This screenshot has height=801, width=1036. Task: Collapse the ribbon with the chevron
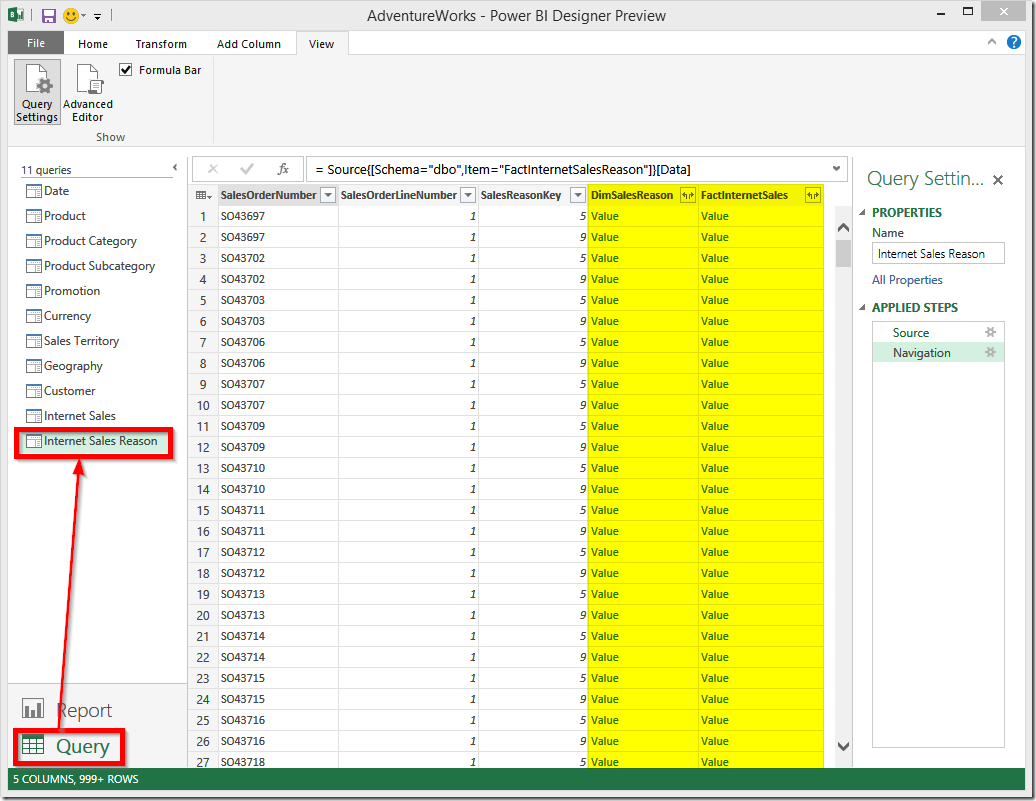coord(992,42)
